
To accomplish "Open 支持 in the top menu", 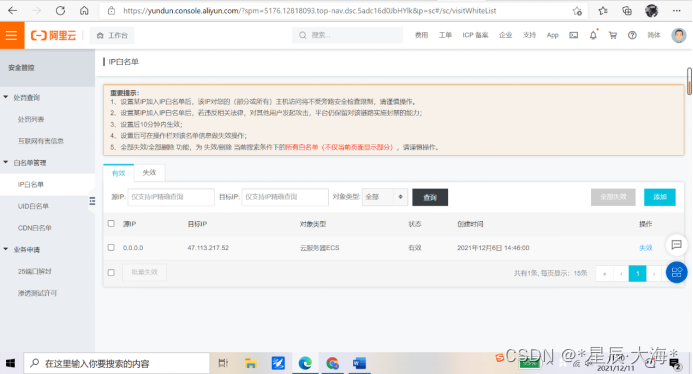I will [529, 35].
